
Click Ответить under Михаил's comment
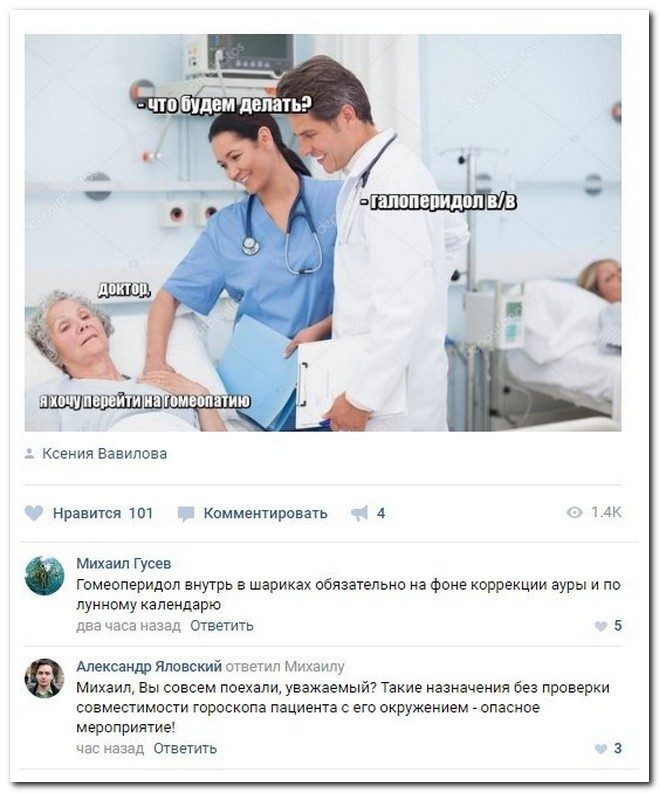click(x=222, y=626)
